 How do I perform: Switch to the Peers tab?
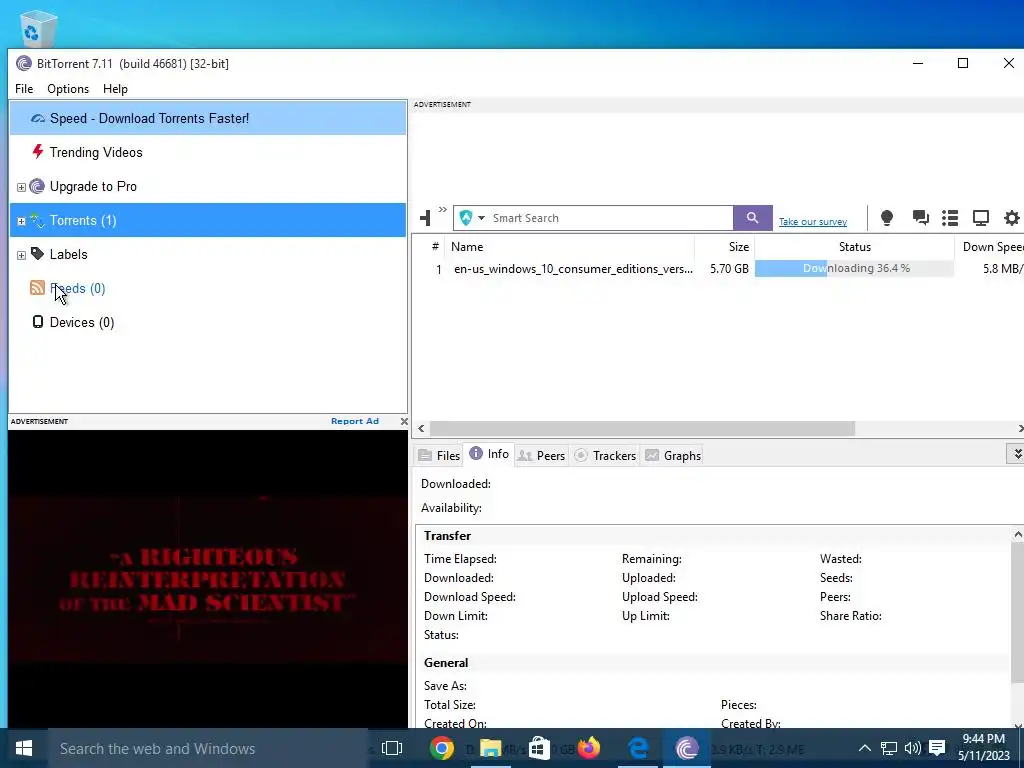tap(541, 456)
